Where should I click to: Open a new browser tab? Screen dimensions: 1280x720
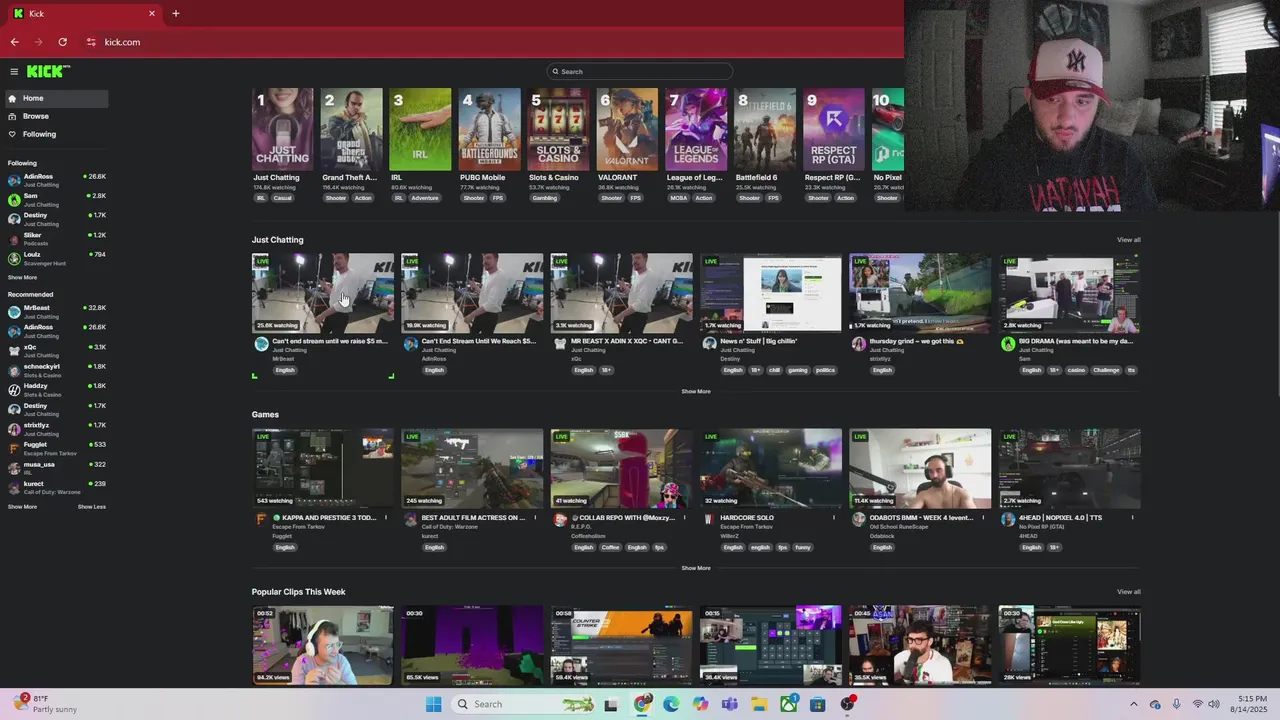175,13
